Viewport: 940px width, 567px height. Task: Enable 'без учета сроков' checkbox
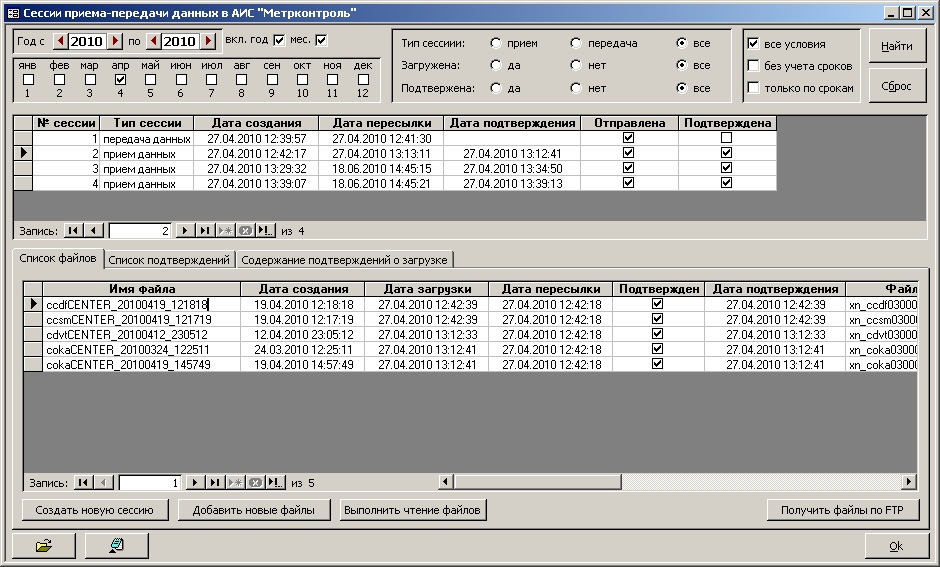click(754, 66)
